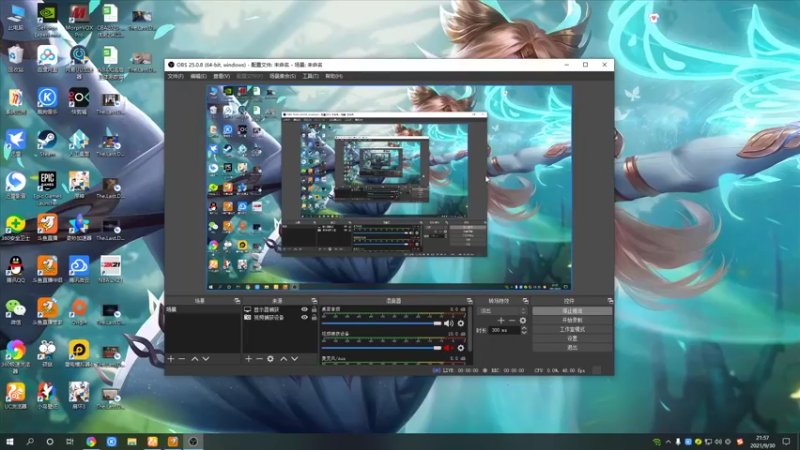Remove selected scene using the minus icon

(x=182, y=359)
